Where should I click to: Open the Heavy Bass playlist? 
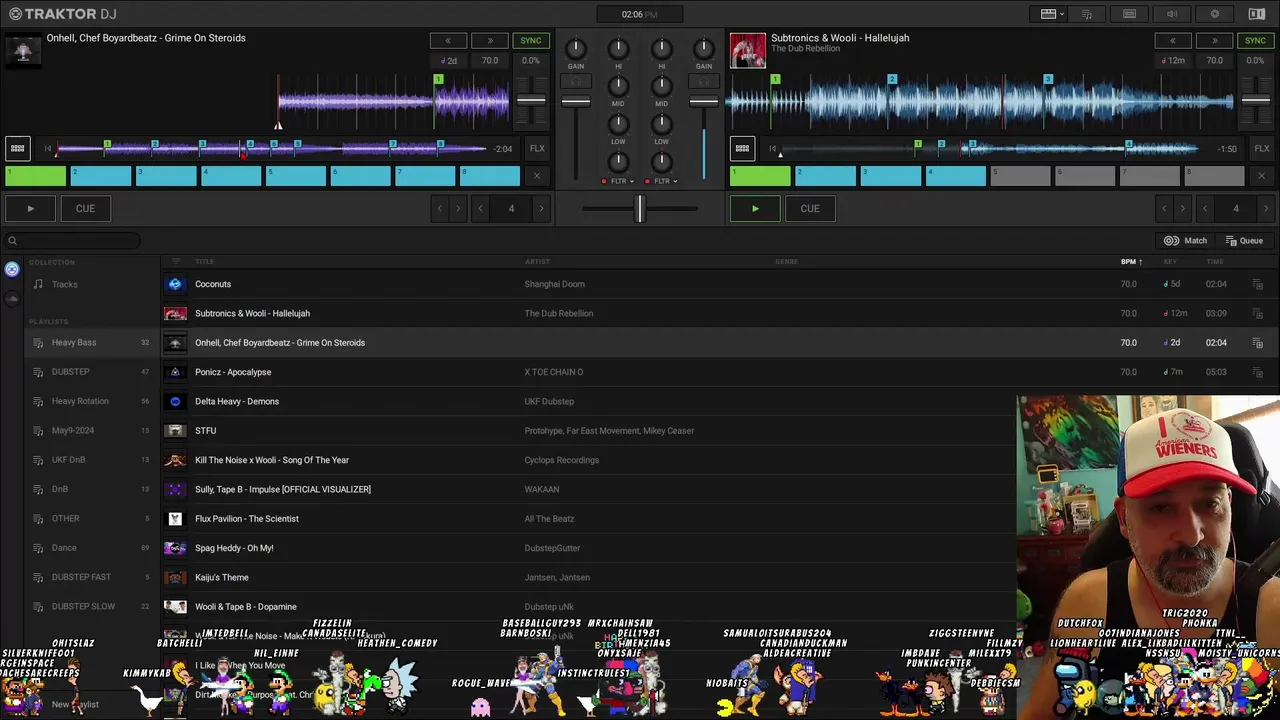click(90, 342)
